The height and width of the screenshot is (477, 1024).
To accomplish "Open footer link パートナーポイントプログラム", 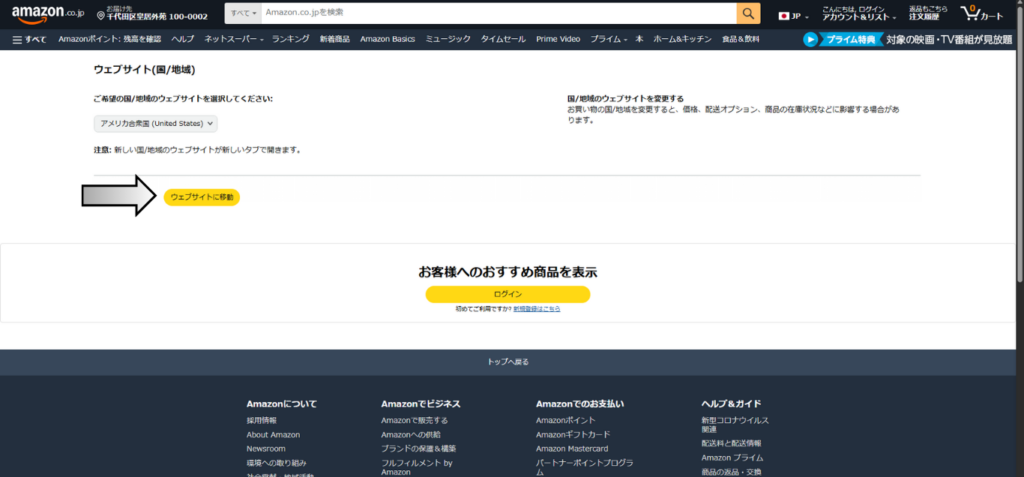I will point(584,467).
